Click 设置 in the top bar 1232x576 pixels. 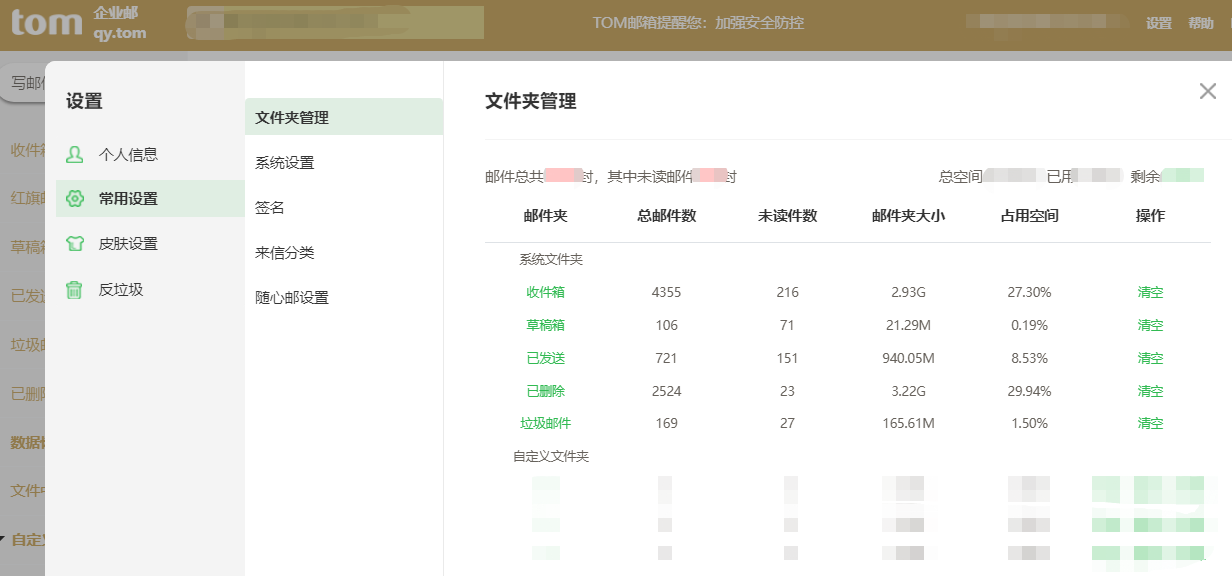click(1158, 22)
